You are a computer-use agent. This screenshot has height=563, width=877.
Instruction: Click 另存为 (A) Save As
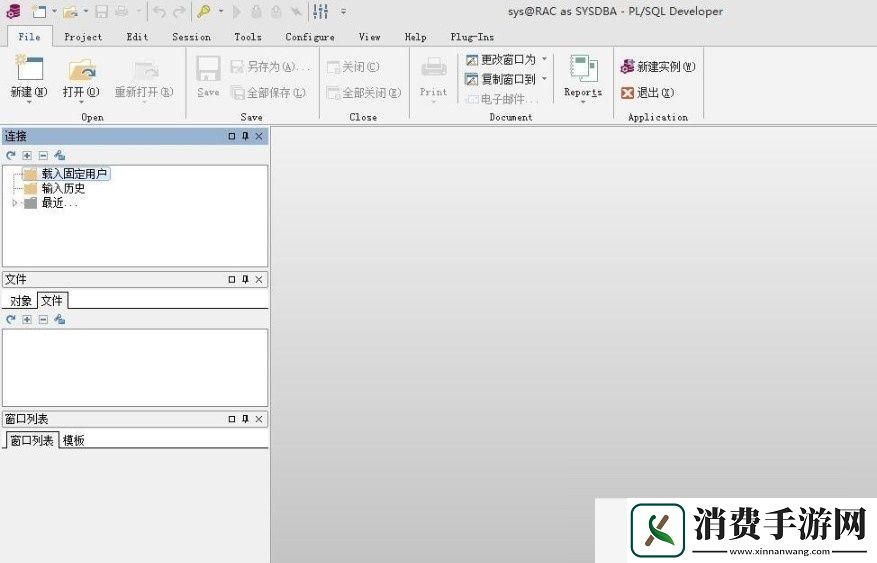pyautogui.click(x=270, y=67)
